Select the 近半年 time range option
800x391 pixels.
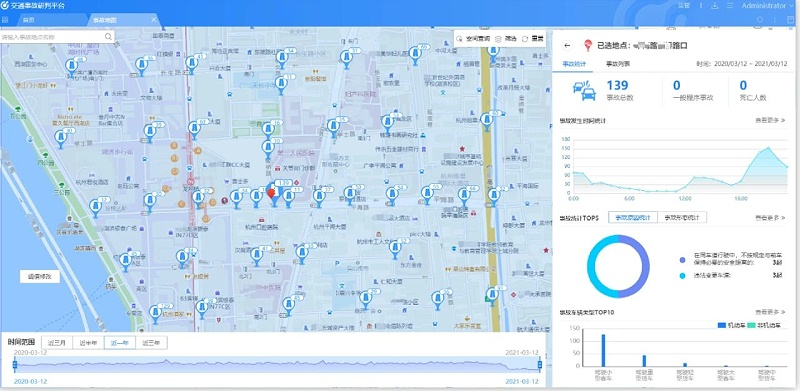pyautogui.click(x=88, y=343)
